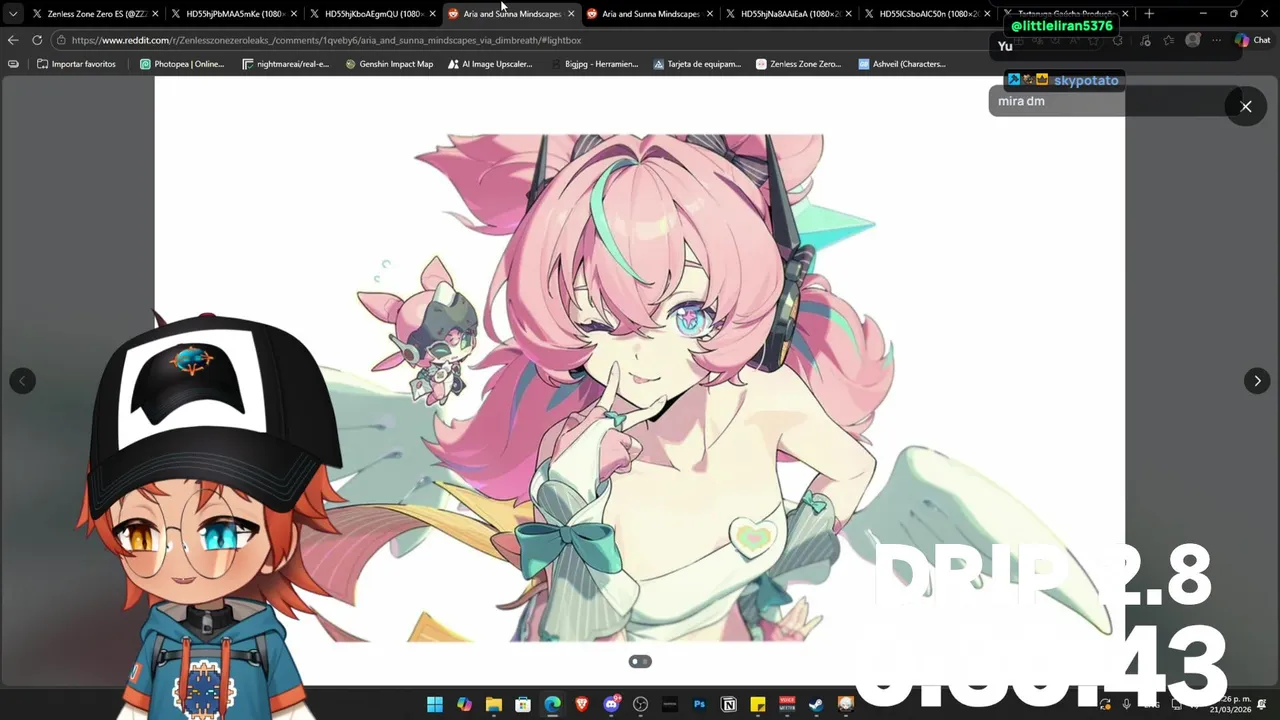Viewport: 1280px width, 720px height.
Task: Close the Zenless Zone Zero ES tab
Action: click(155, 14)
